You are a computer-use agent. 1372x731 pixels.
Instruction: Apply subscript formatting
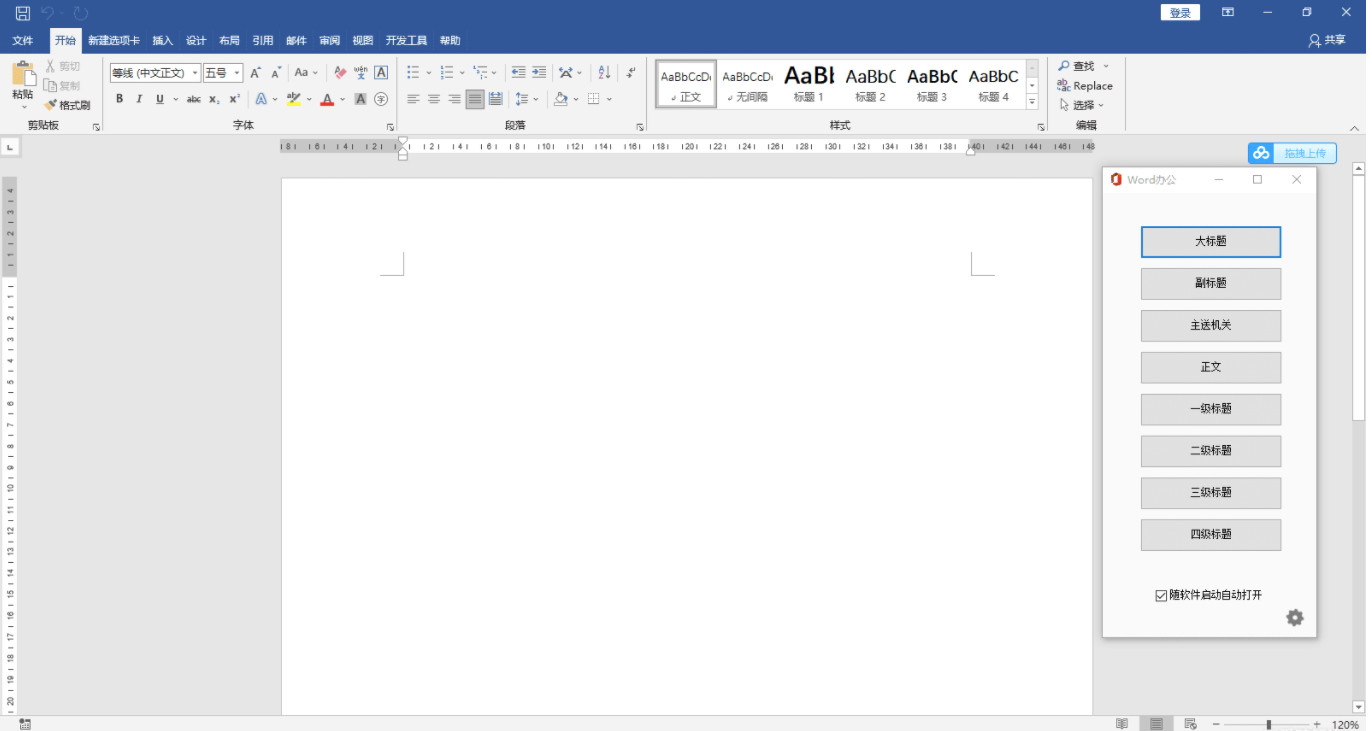pos(214,99)
